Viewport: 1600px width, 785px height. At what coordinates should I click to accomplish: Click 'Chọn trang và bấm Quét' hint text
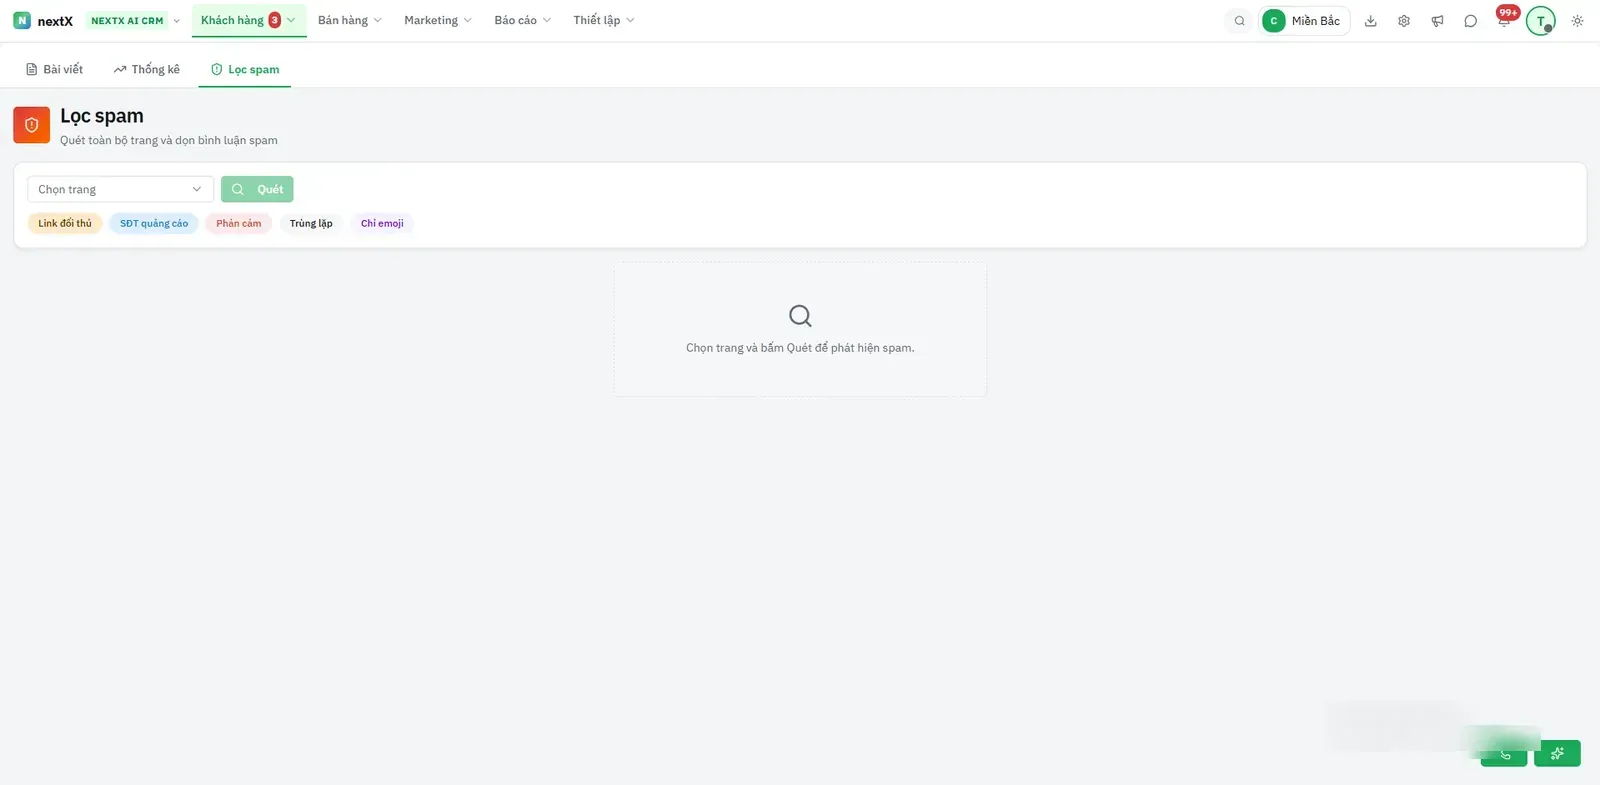[x=800, y=348]
